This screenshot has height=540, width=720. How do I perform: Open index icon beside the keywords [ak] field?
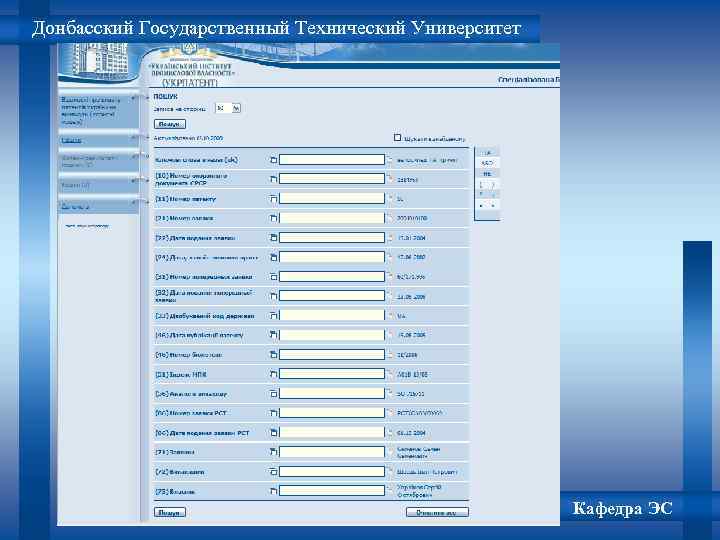(x=274, y=160)
